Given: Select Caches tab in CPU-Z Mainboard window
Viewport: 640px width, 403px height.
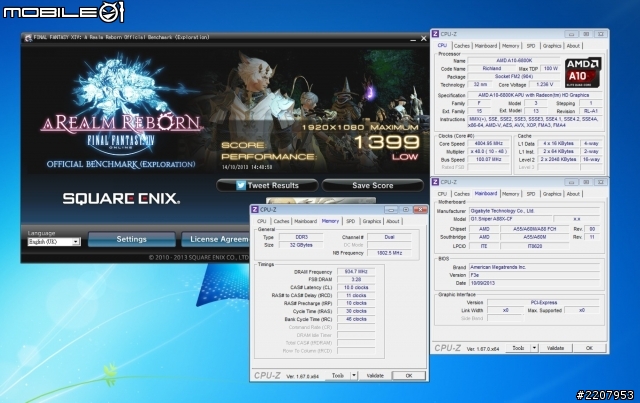Looking at the screenshot, I should pos(462,194).
